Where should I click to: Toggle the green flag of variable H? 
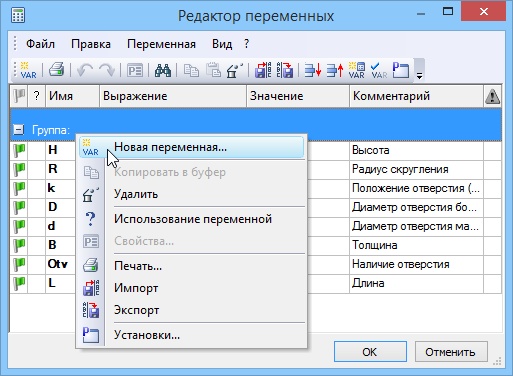(x=19, y=150)
